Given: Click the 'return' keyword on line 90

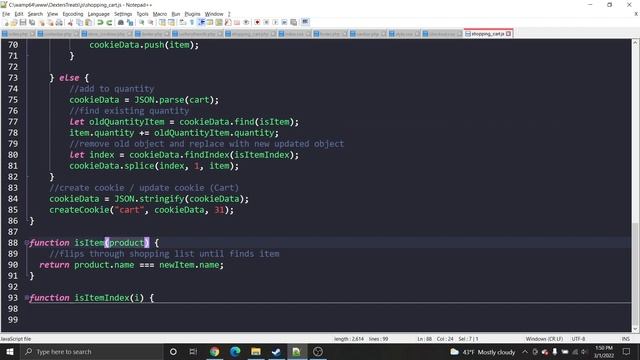Looking at the screenshot, I should (x=54, y=265).
